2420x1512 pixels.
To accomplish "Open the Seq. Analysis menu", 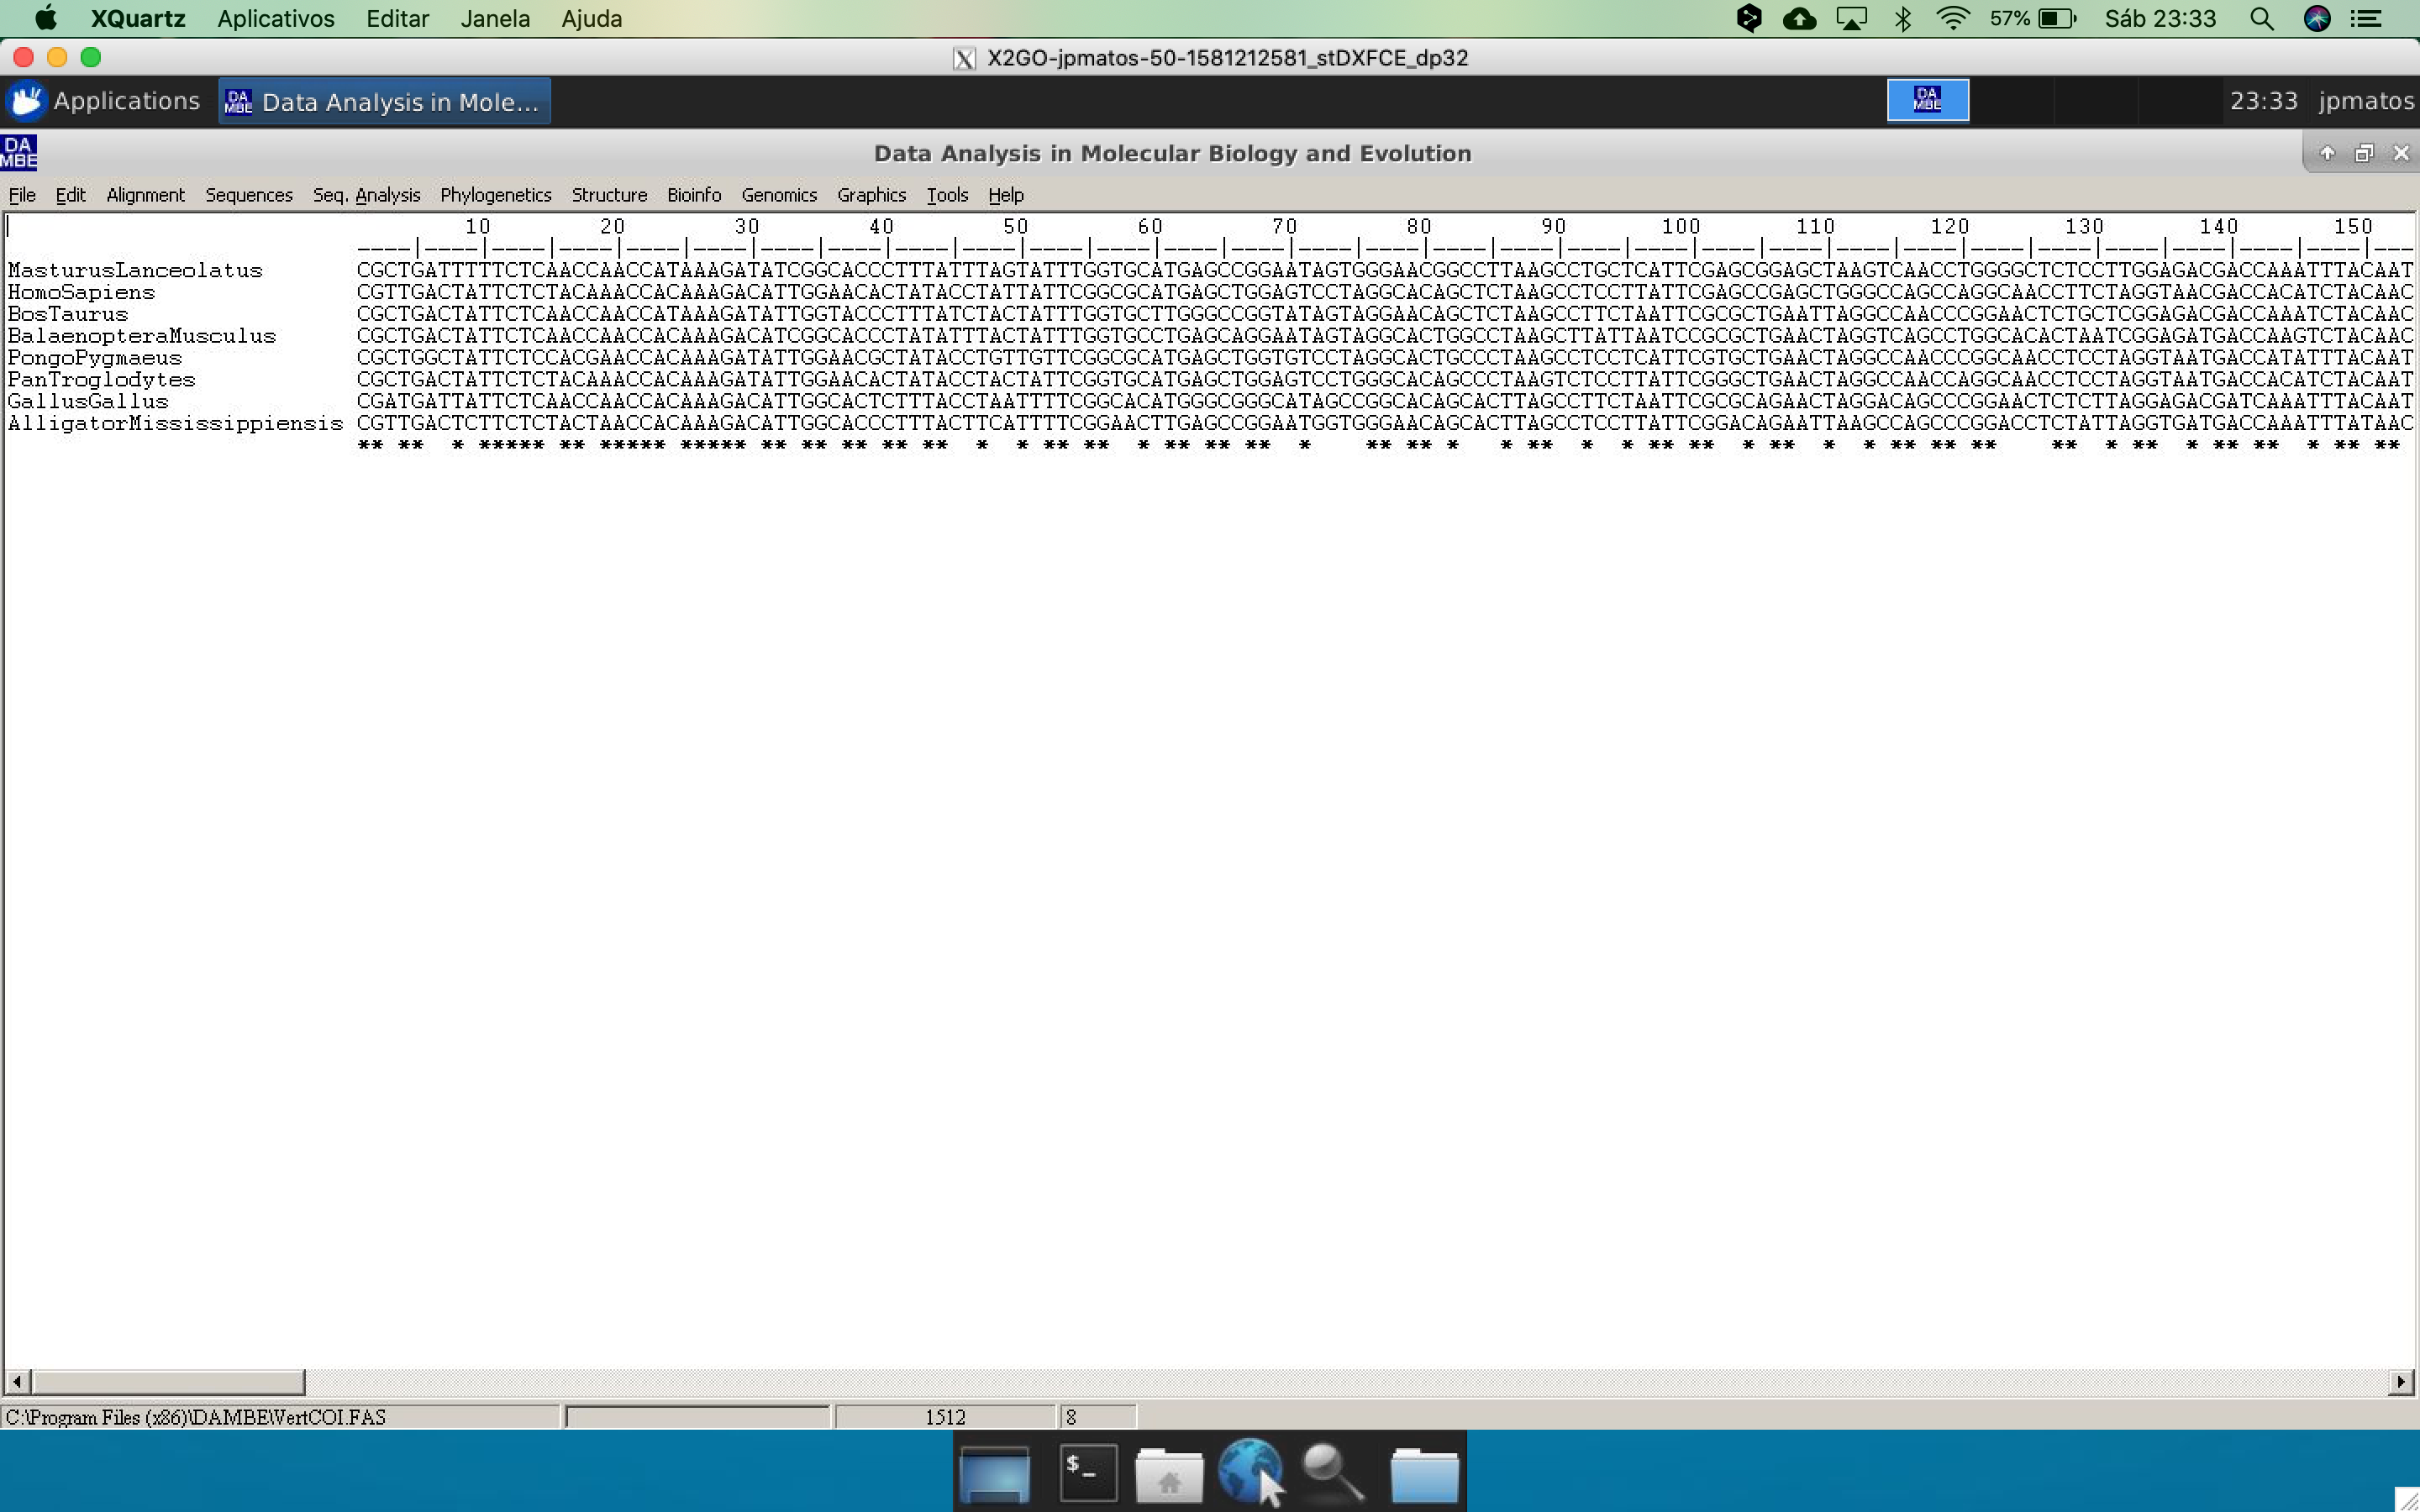I will [366, 195].
